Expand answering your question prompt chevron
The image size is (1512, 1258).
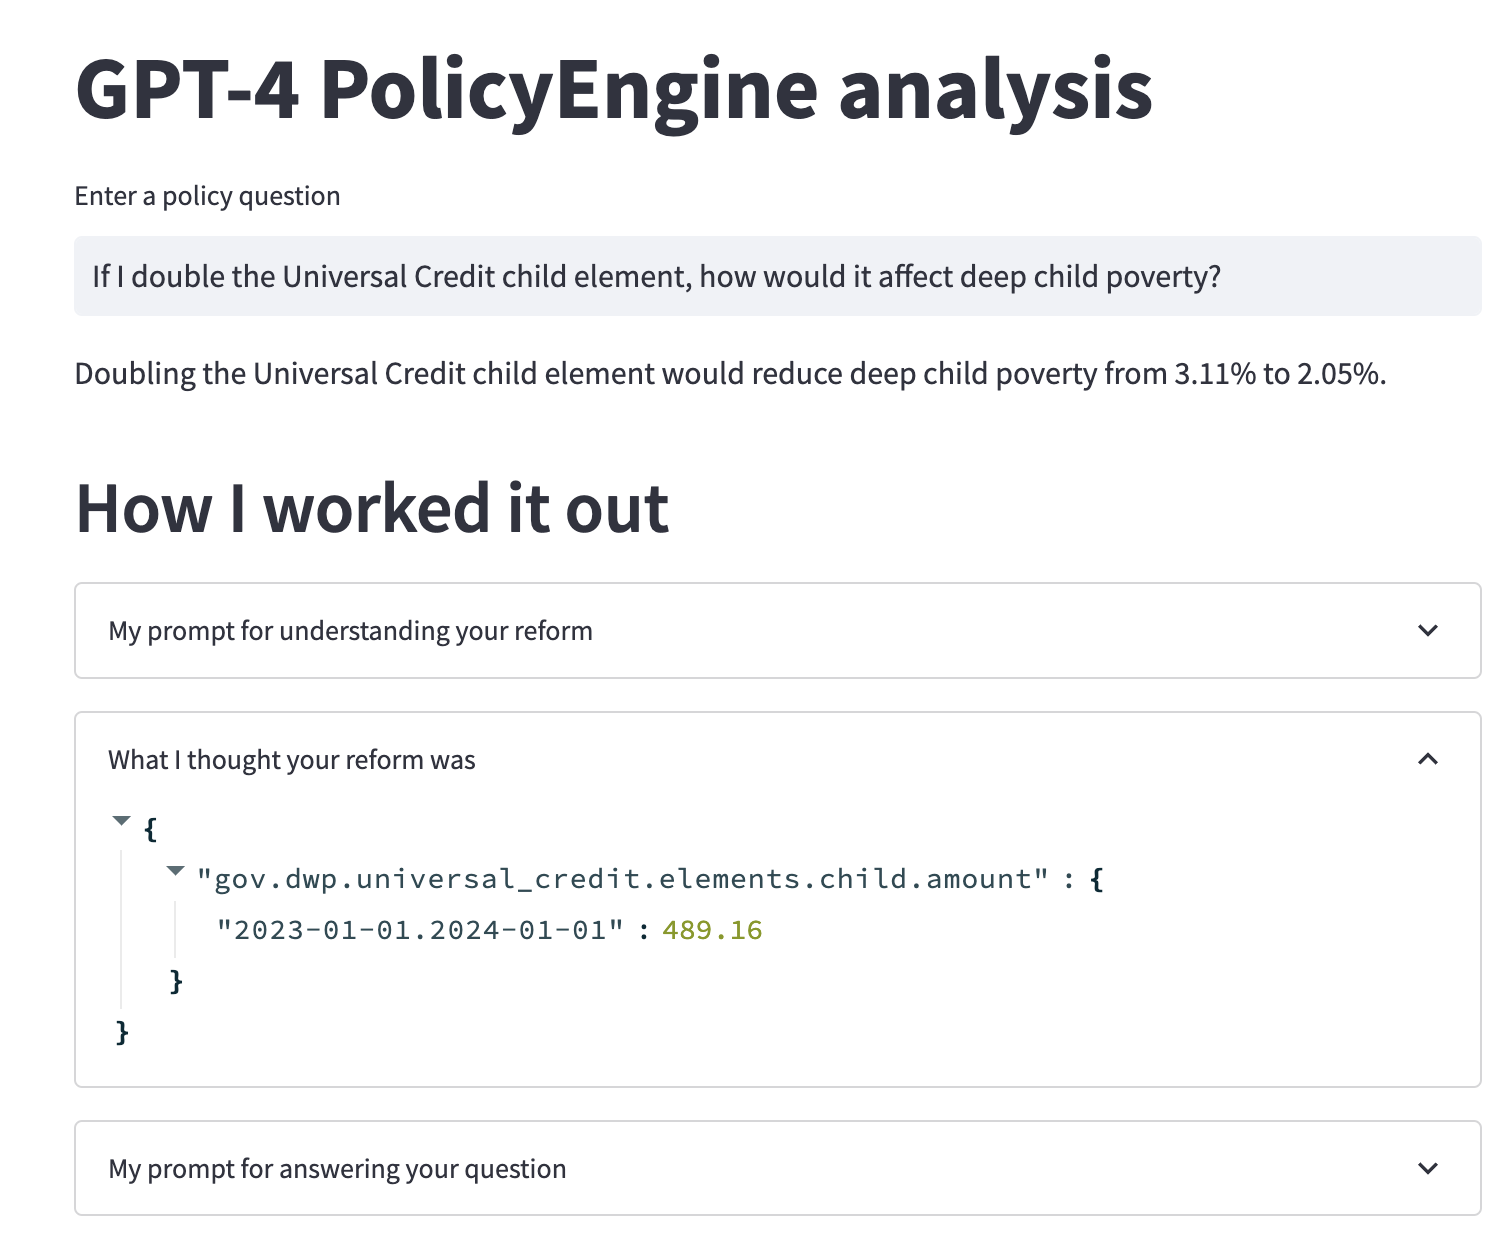[1428, 1168]
